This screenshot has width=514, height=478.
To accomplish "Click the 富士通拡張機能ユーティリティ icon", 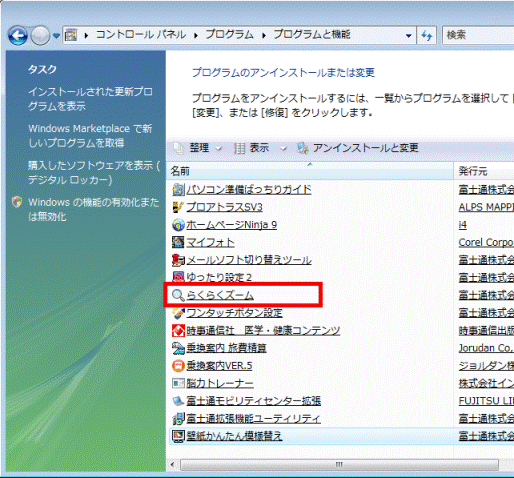I will tap(178, 419).
